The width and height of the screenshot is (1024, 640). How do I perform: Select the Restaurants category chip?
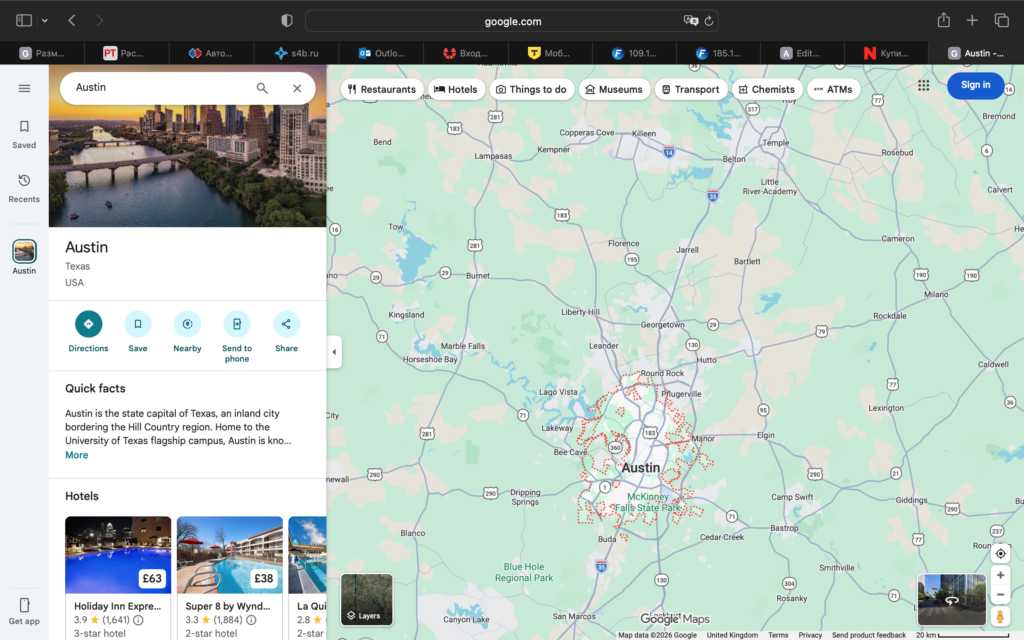381,89
